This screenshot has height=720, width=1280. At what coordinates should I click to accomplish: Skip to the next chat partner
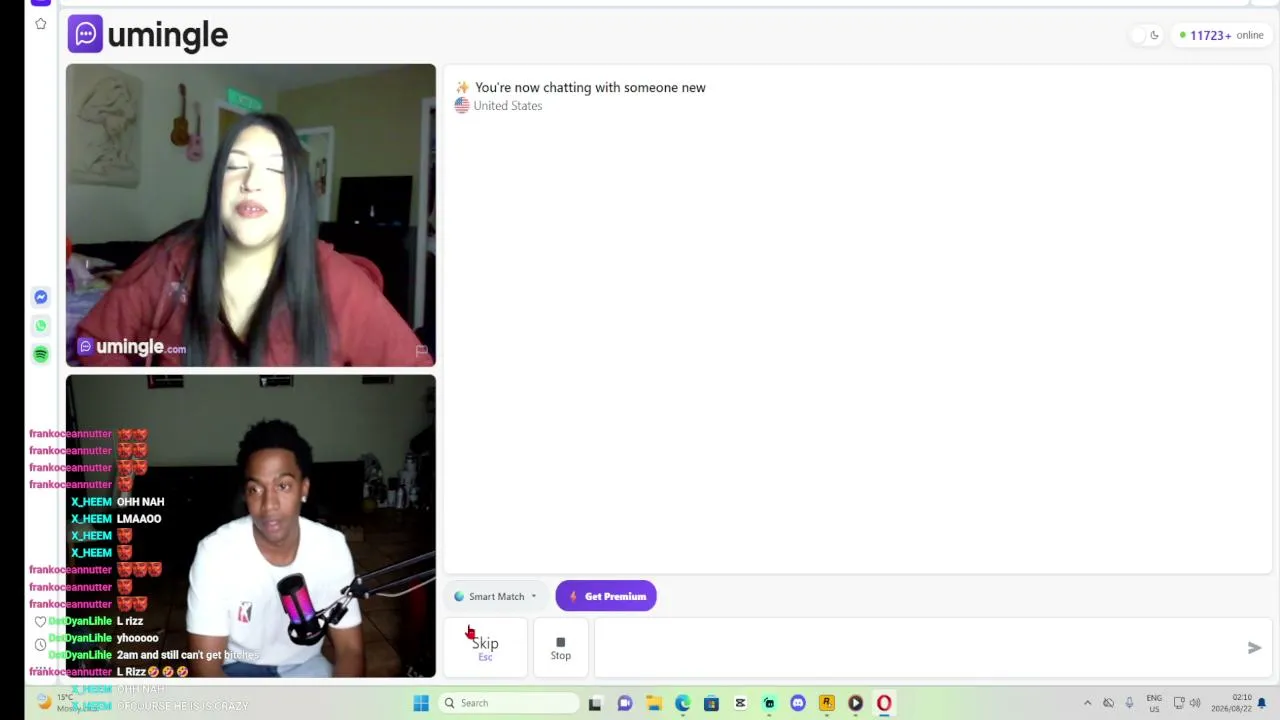point(485,647)
